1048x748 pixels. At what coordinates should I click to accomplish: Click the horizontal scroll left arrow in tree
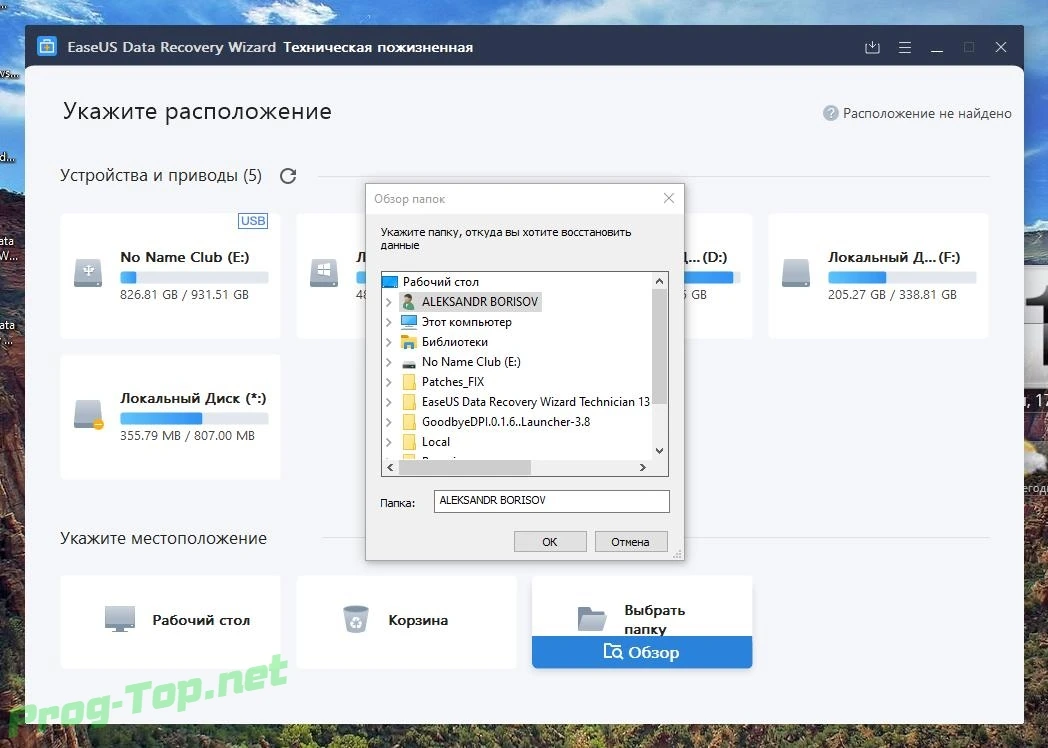(x=390, y=467)
